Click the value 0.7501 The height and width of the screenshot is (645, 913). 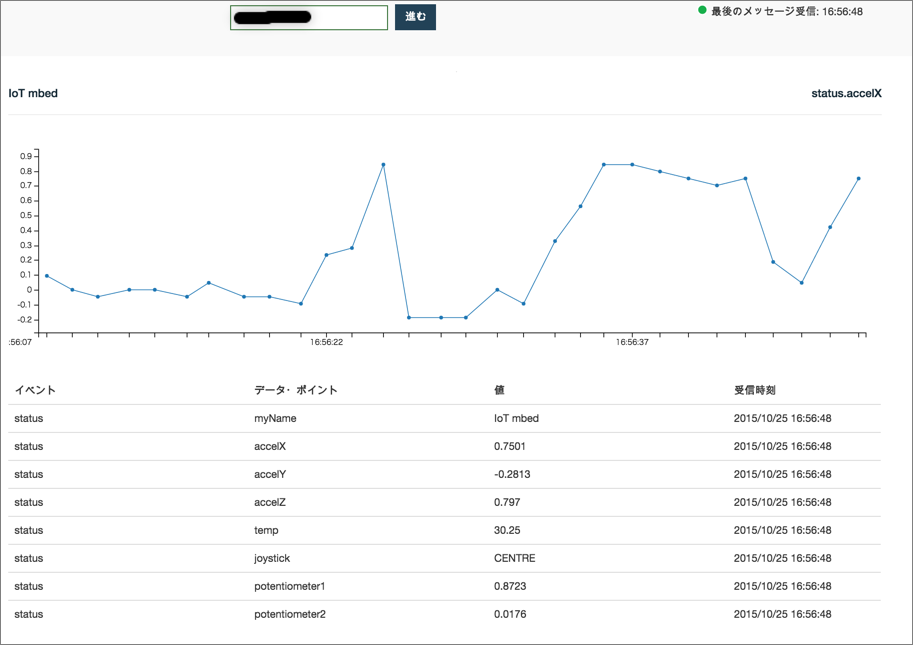click(509, 446)
